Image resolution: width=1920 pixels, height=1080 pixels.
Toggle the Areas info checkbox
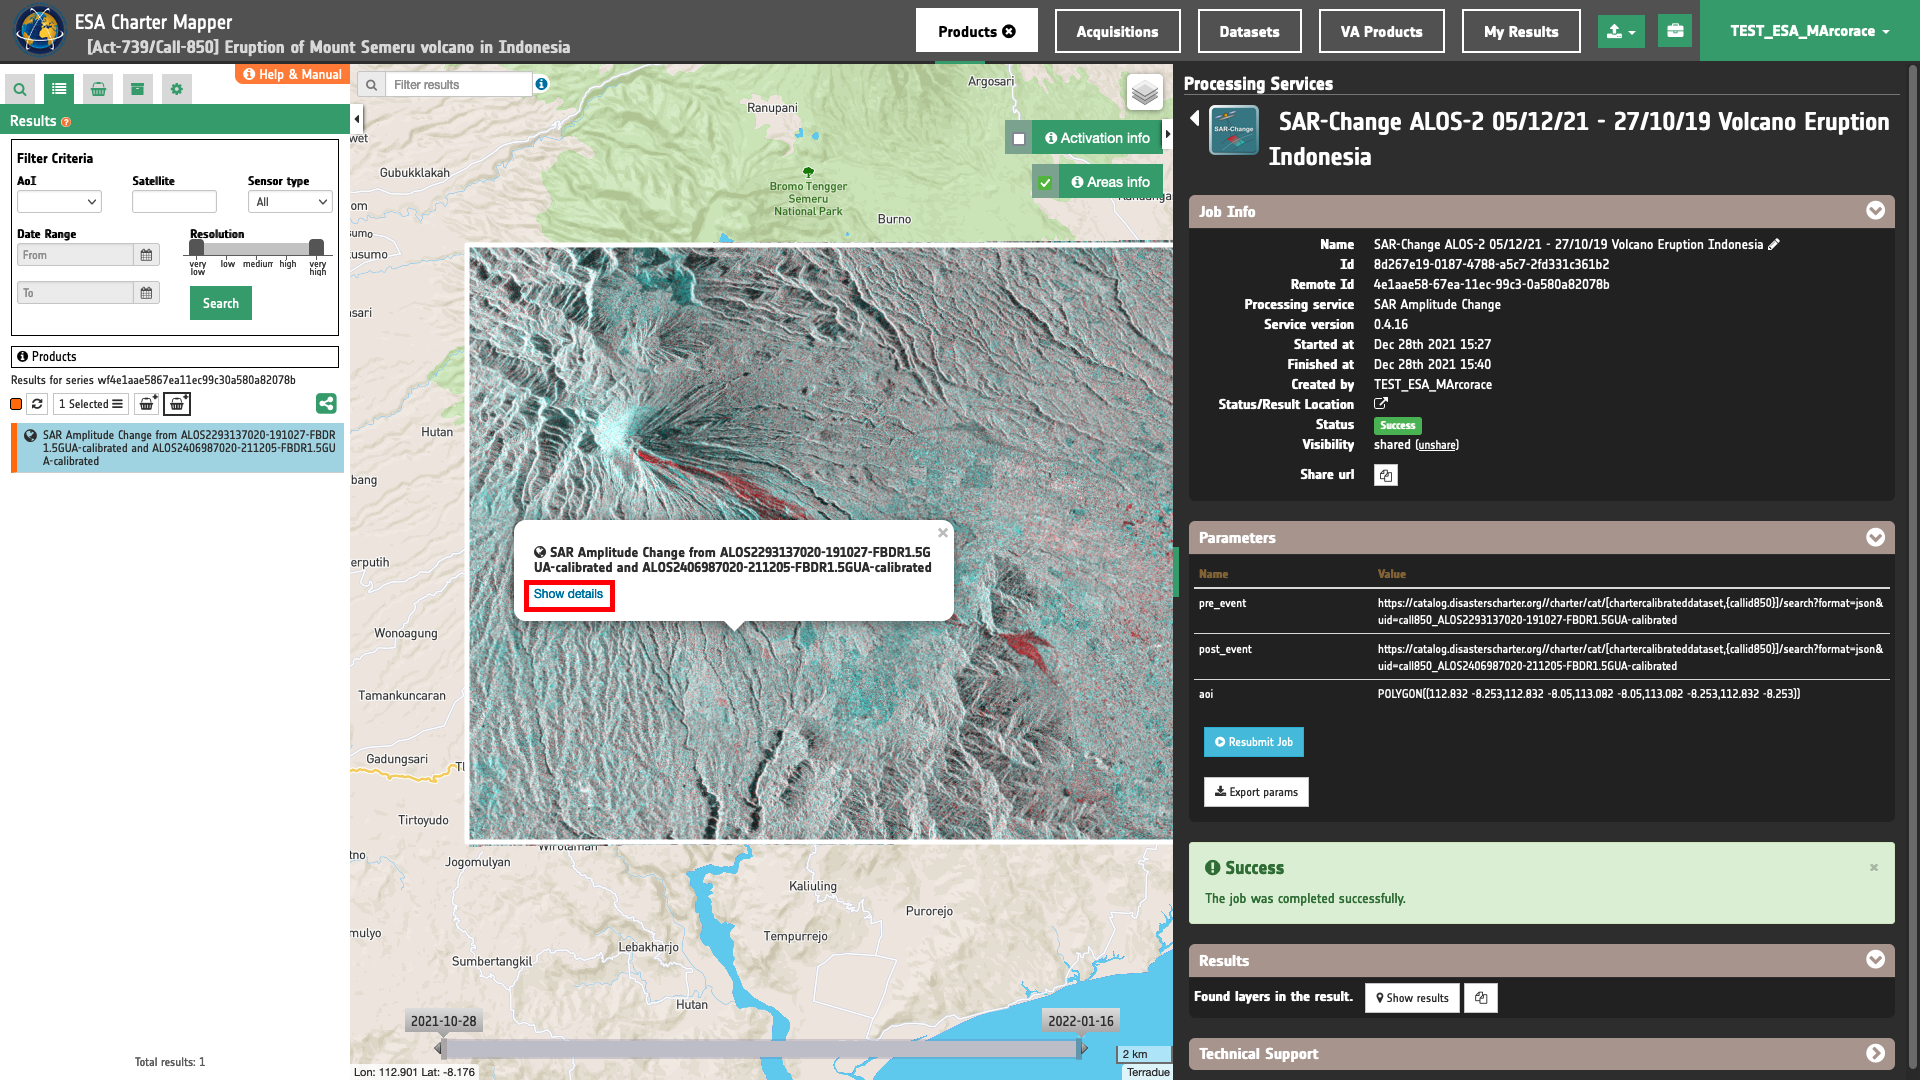click(x=1045, y=183)
